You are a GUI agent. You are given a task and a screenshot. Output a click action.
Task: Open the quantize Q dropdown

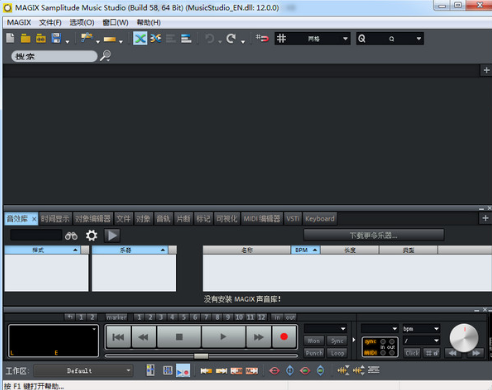(x=390, y=39)
